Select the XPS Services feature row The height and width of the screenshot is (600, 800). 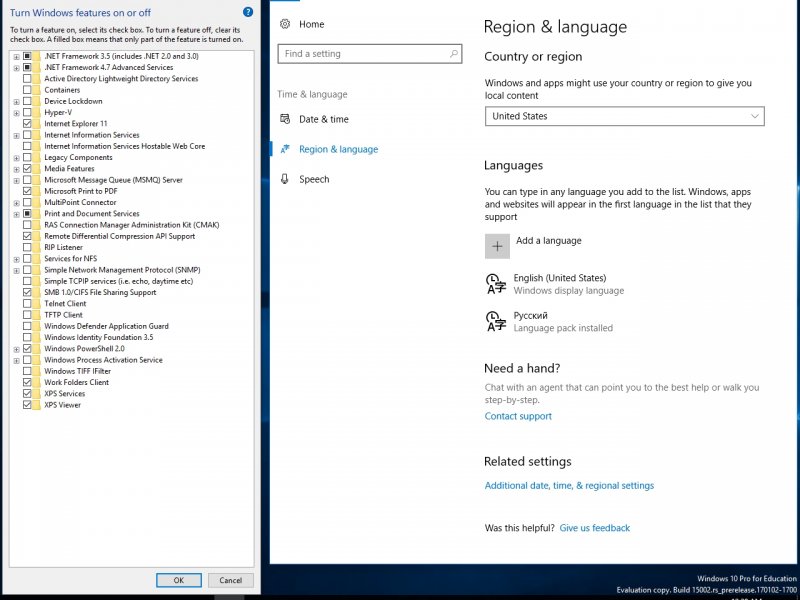[x=64, y=393]
